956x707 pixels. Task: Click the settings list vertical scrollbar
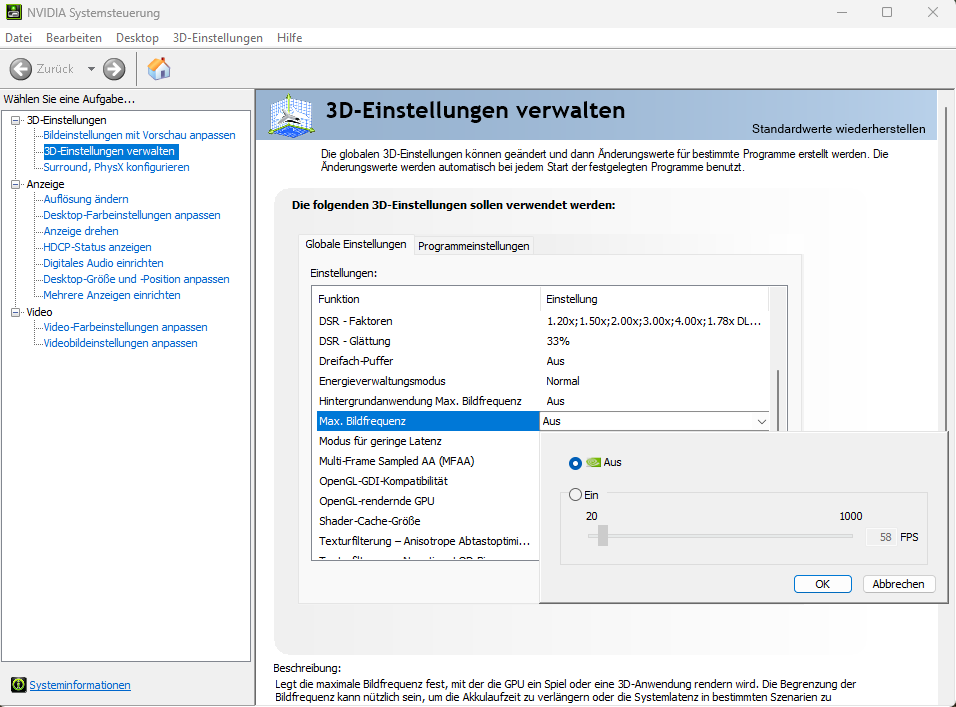(778, 400)
